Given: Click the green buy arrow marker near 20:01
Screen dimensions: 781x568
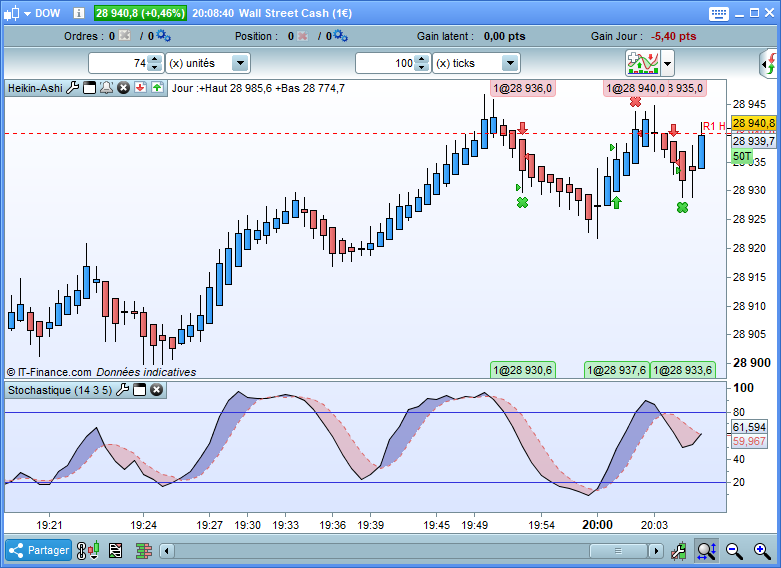Looking at the screenshot, I should point(617,202).
